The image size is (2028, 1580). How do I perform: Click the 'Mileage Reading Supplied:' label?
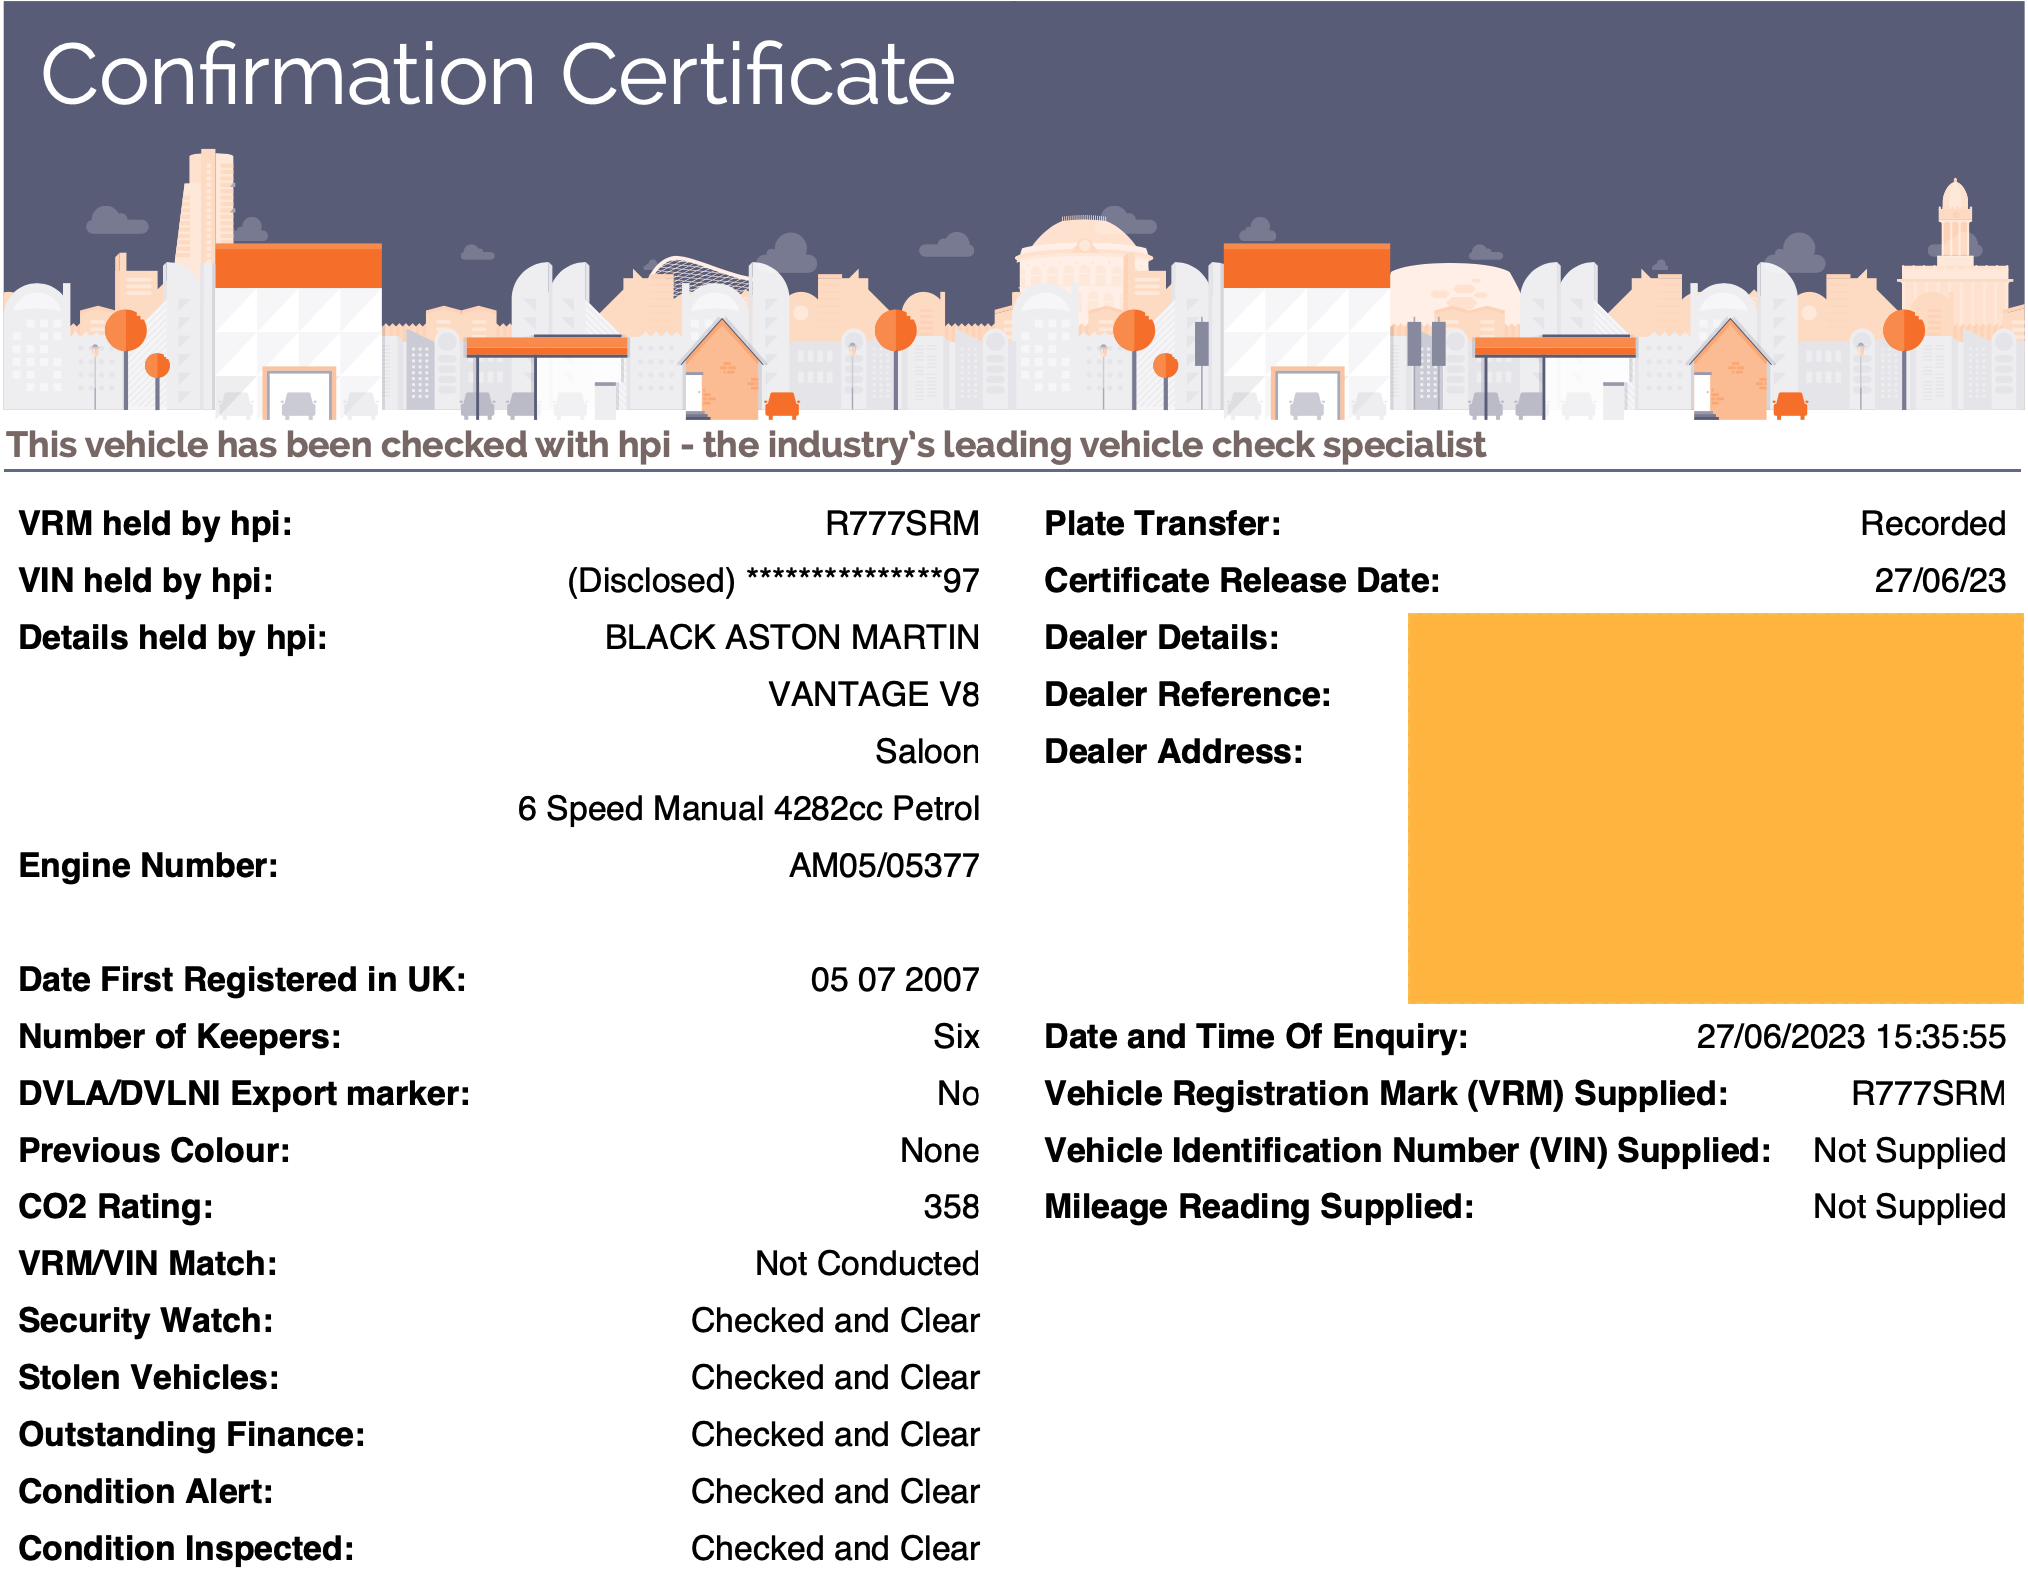point(1259,1207)
